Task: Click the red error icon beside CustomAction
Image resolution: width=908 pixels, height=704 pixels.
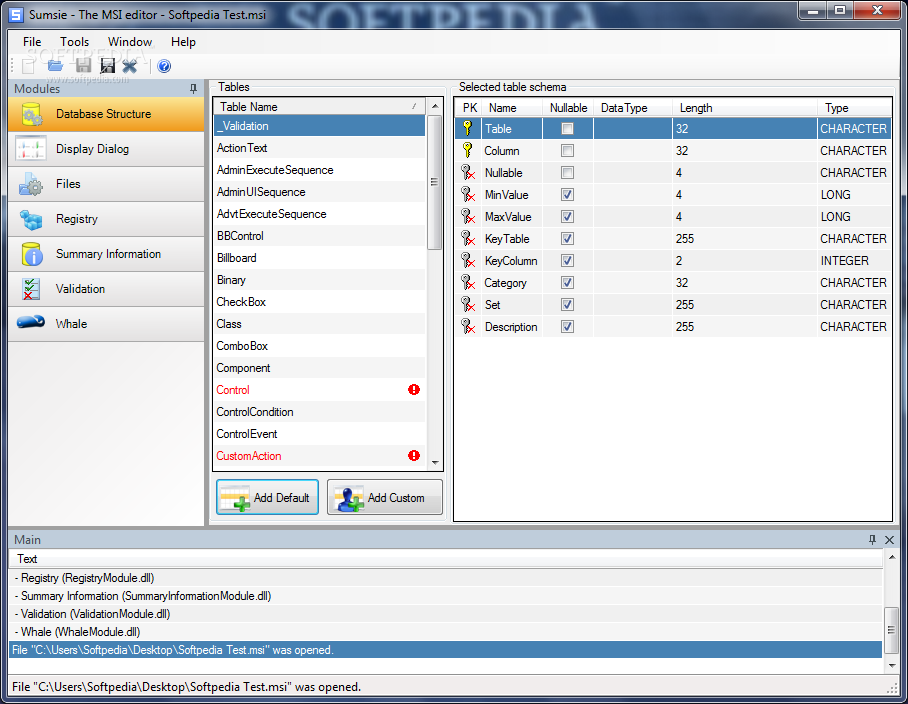Action: 413,456
